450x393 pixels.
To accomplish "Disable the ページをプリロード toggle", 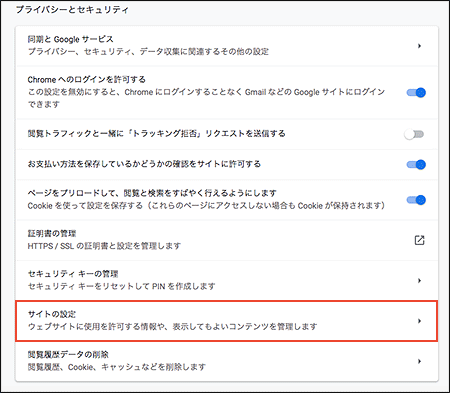I will (416, 200).
